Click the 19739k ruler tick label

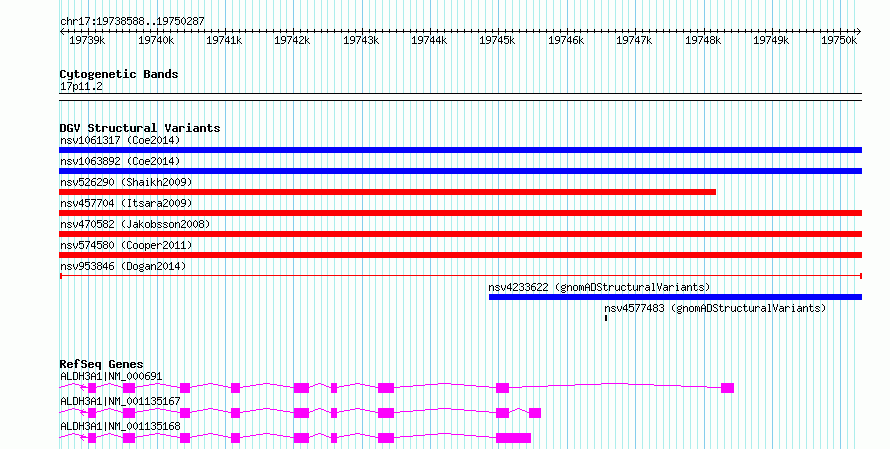pos(87,40)
